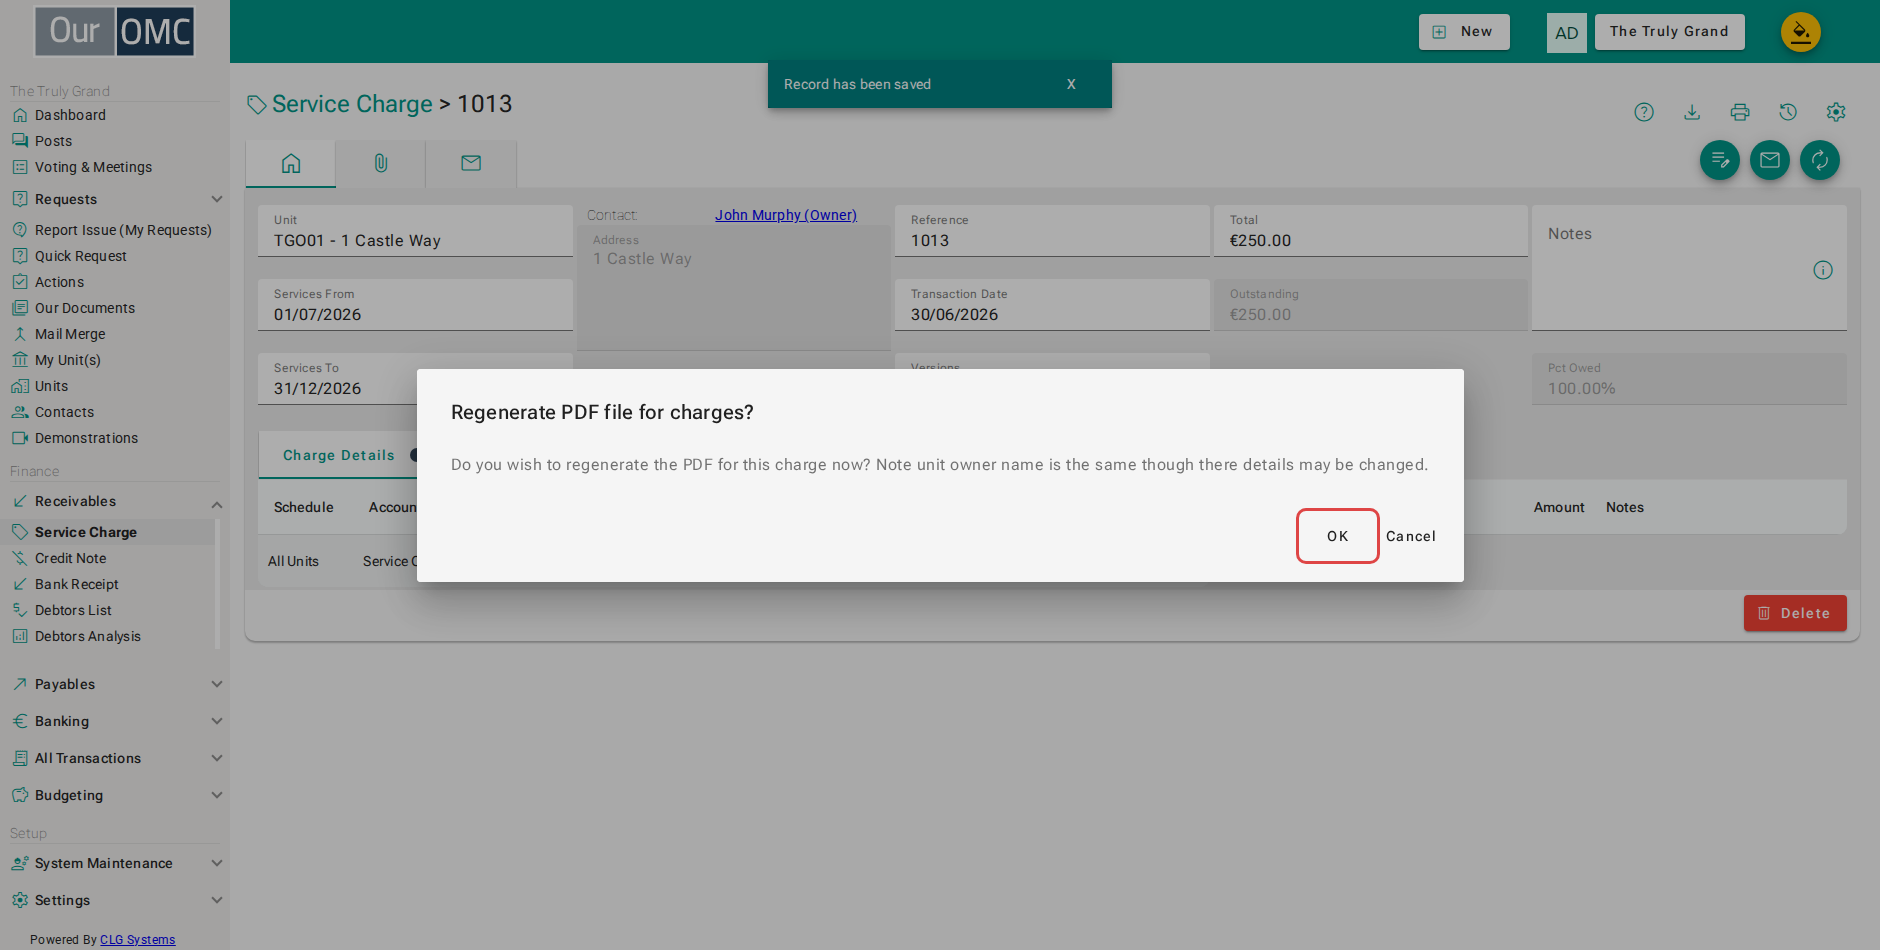Confirm regeneration with the OK button

click(1337, 536)
